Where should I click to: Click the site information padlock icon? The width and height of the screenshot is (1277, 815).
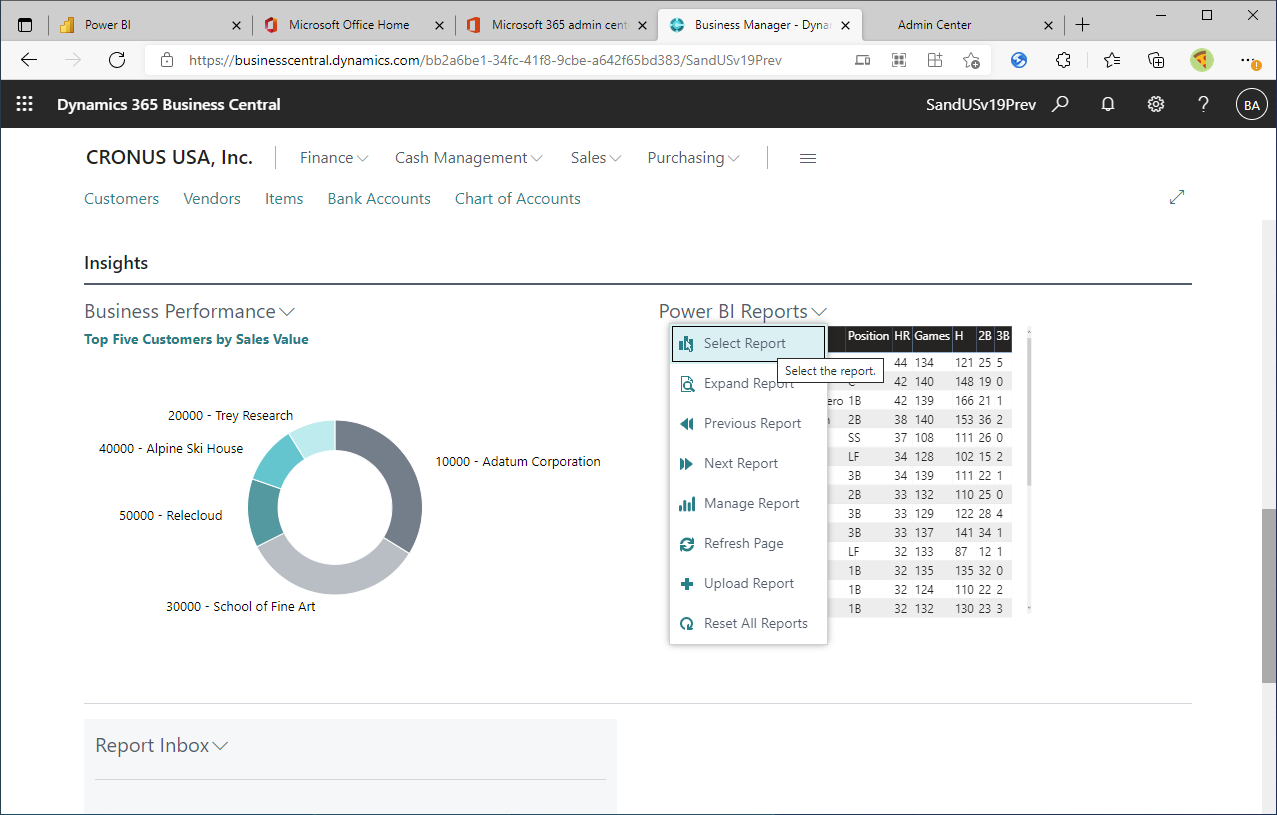[166, 60]
